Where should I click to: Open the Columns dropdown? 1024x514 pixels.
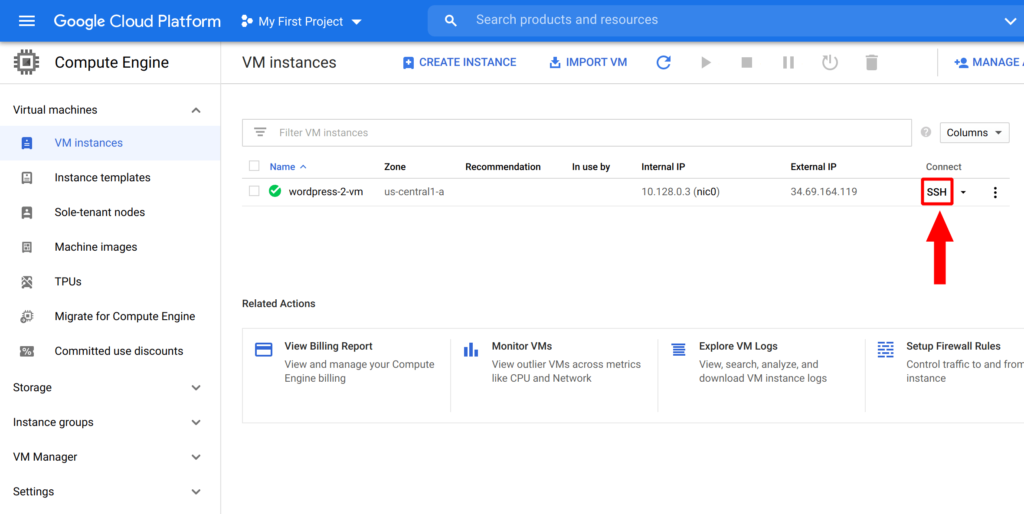pyautogui.click(x=974, y=133)
